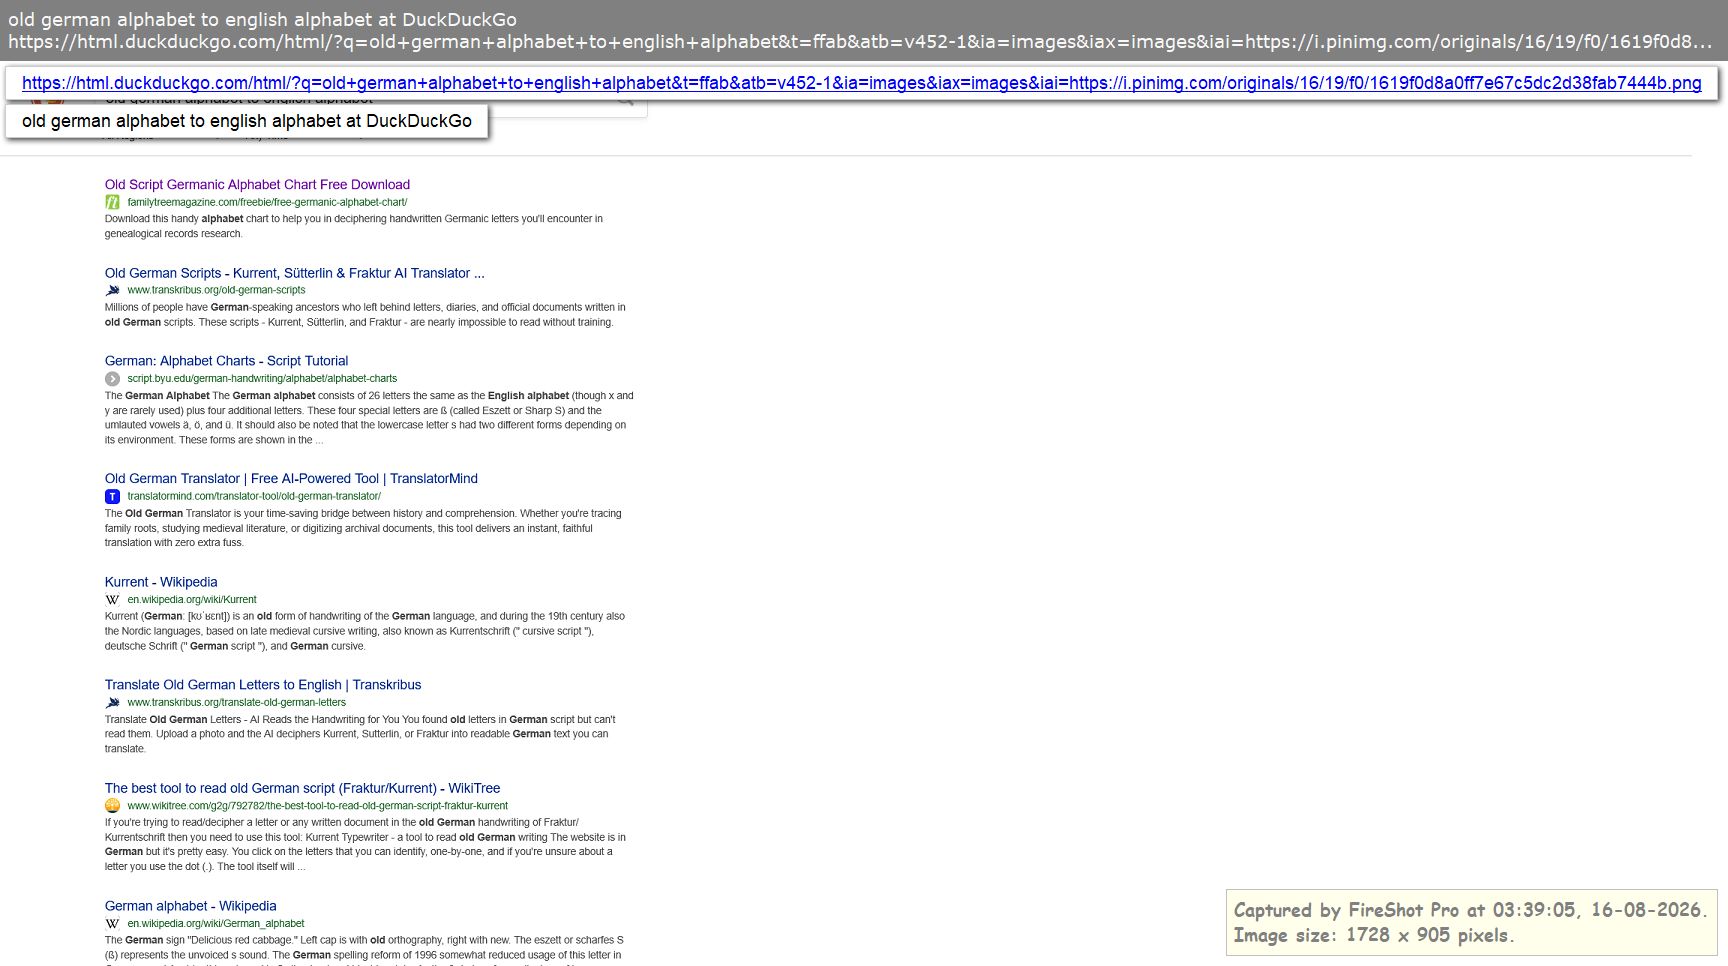1728x966 pixels.
Task: Follow the translatormind.com/translator-tool green URL
Action: 254,496
